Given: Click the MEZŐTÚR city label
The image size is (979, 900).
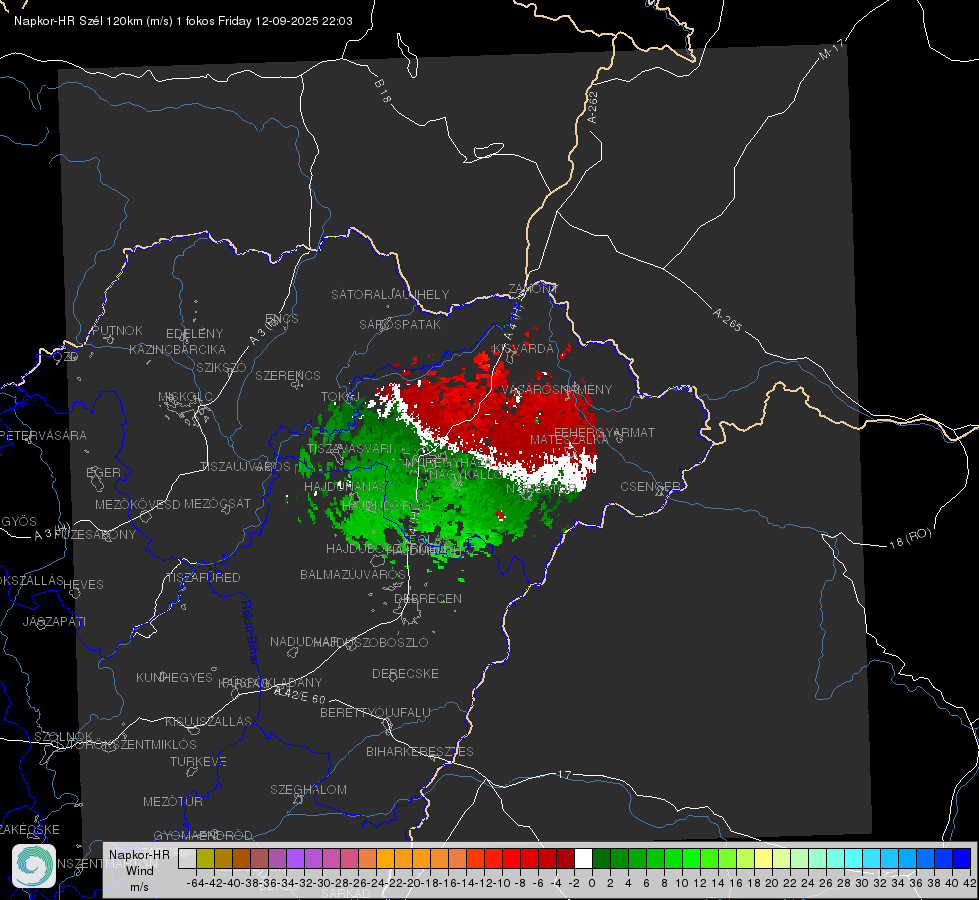Looking at the screenshot, I should click(x=173, y=801).
